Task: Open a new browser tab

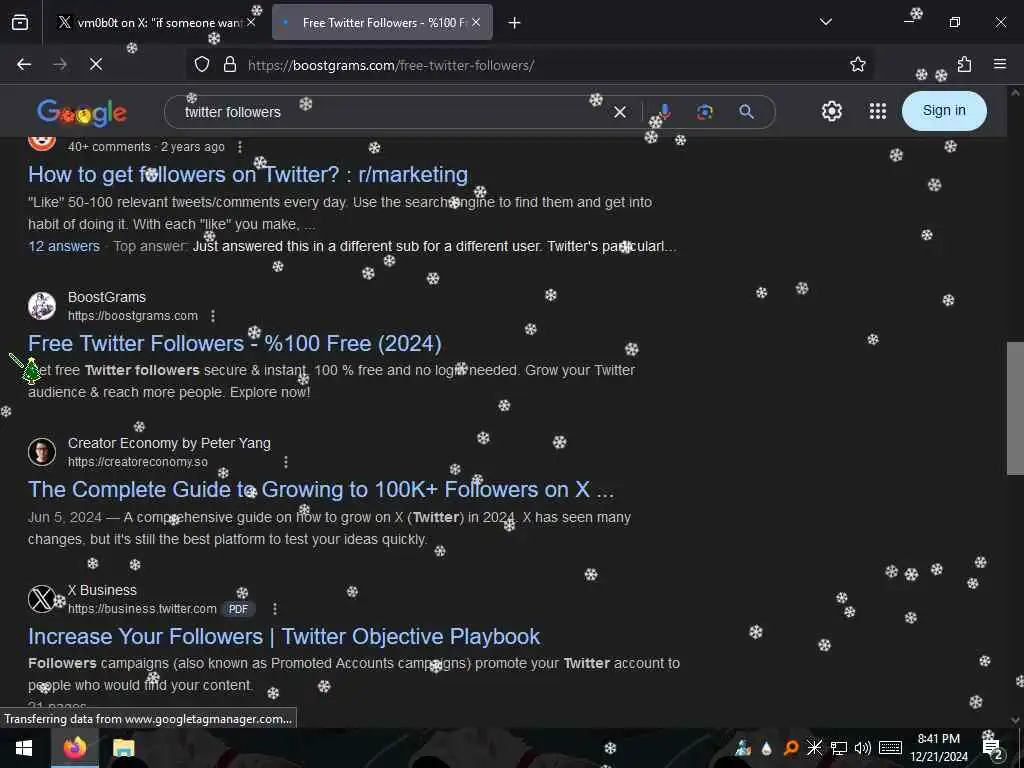Action: 515,23
